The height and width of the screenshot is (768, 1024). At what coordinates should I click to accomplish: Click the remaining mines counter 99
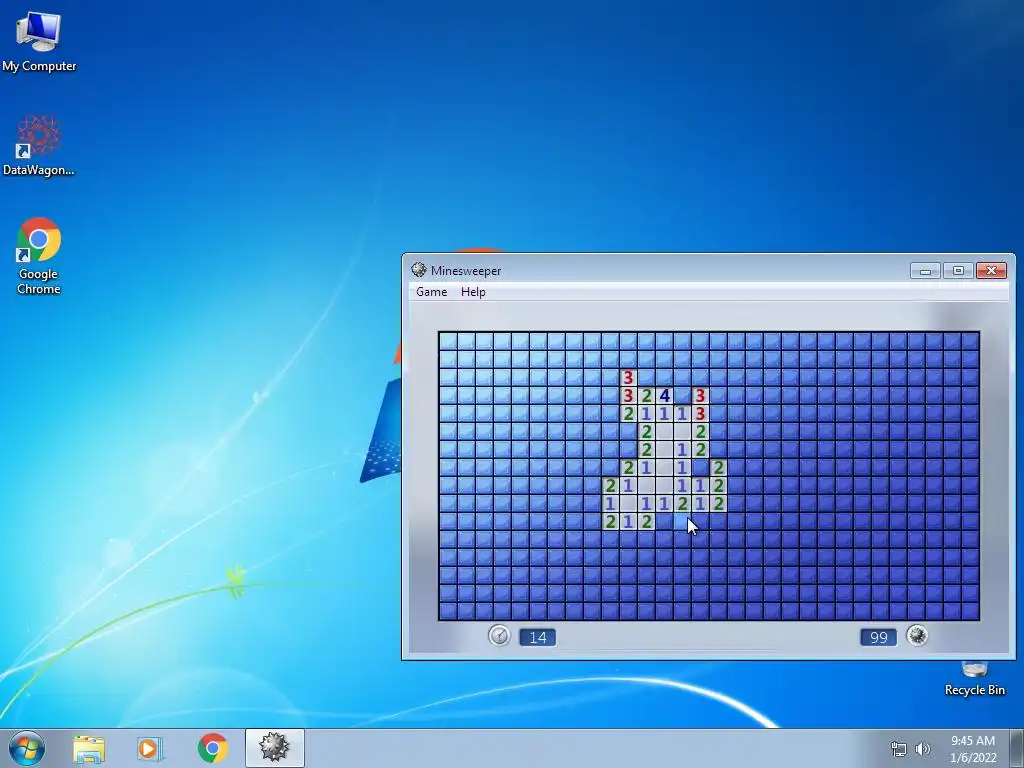coord(879,637)
